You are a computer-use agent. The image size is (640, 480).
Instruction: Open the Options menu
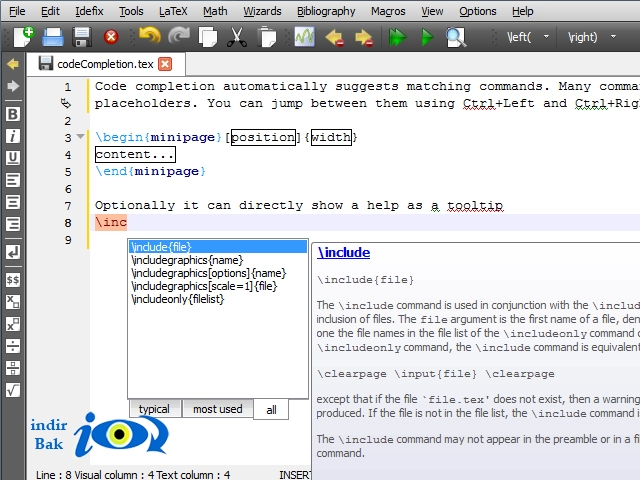click(x=478, y=11)
